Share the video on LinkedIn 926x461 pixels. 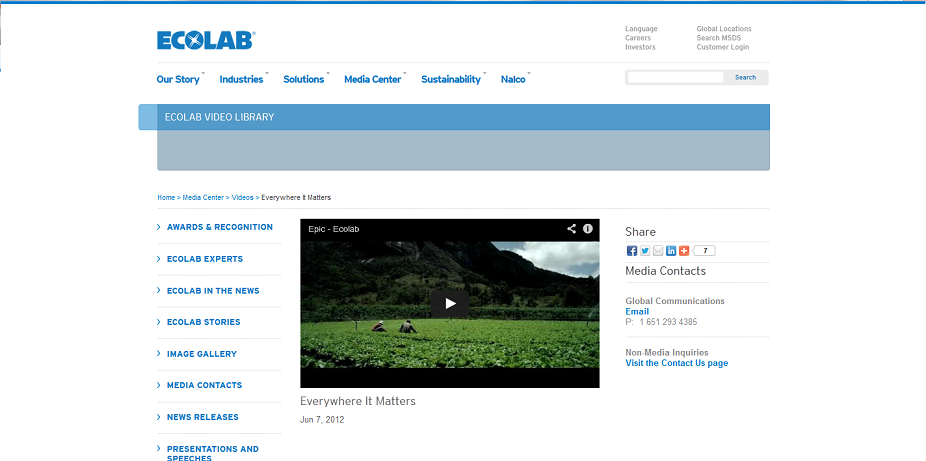click(x=671, y=251)
